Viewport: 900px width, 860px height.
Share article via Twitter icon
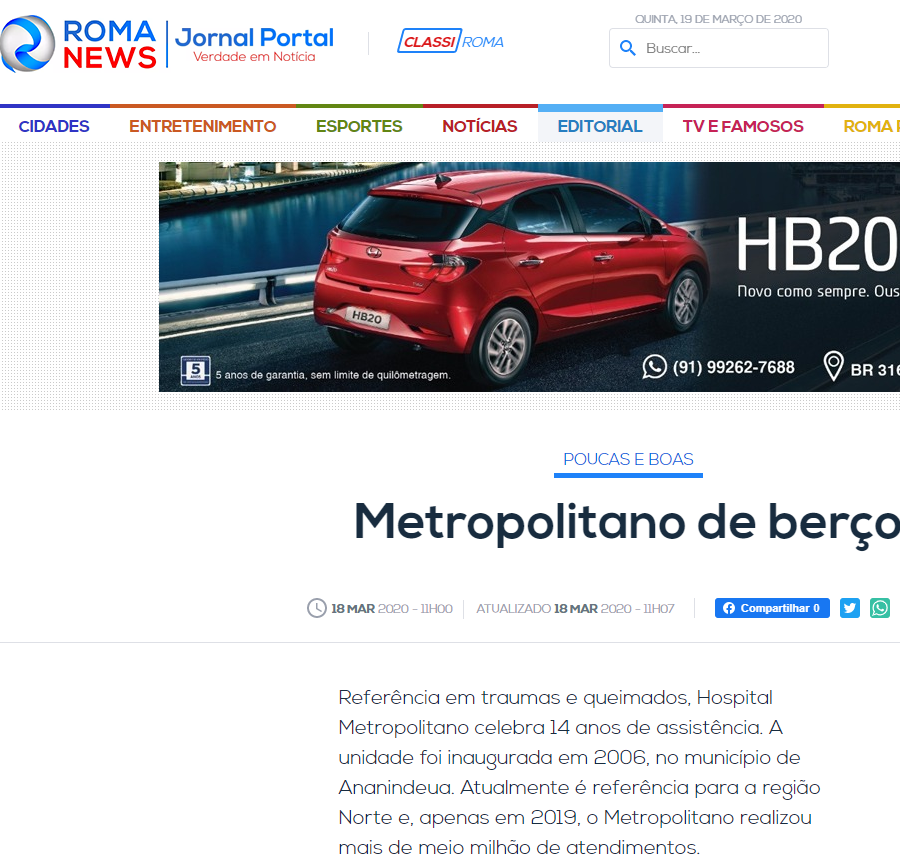click(x=850, y=608)
